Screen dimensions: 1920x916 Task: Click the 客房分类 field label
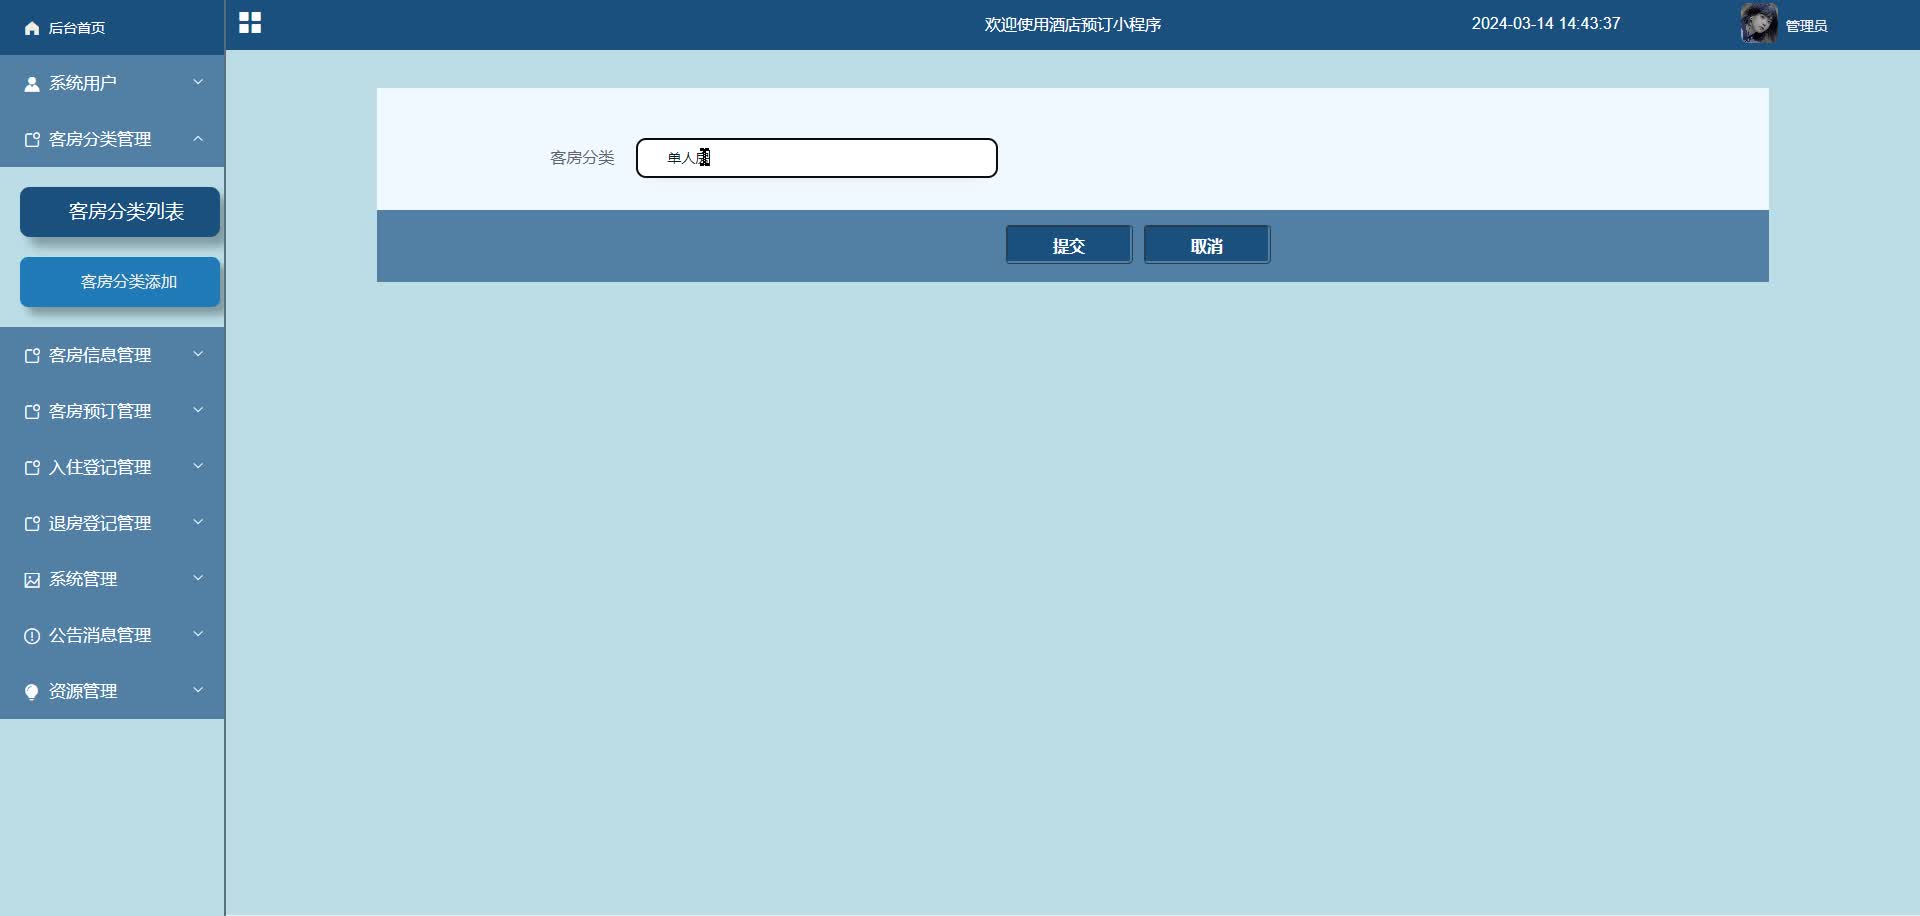point(582,158)
